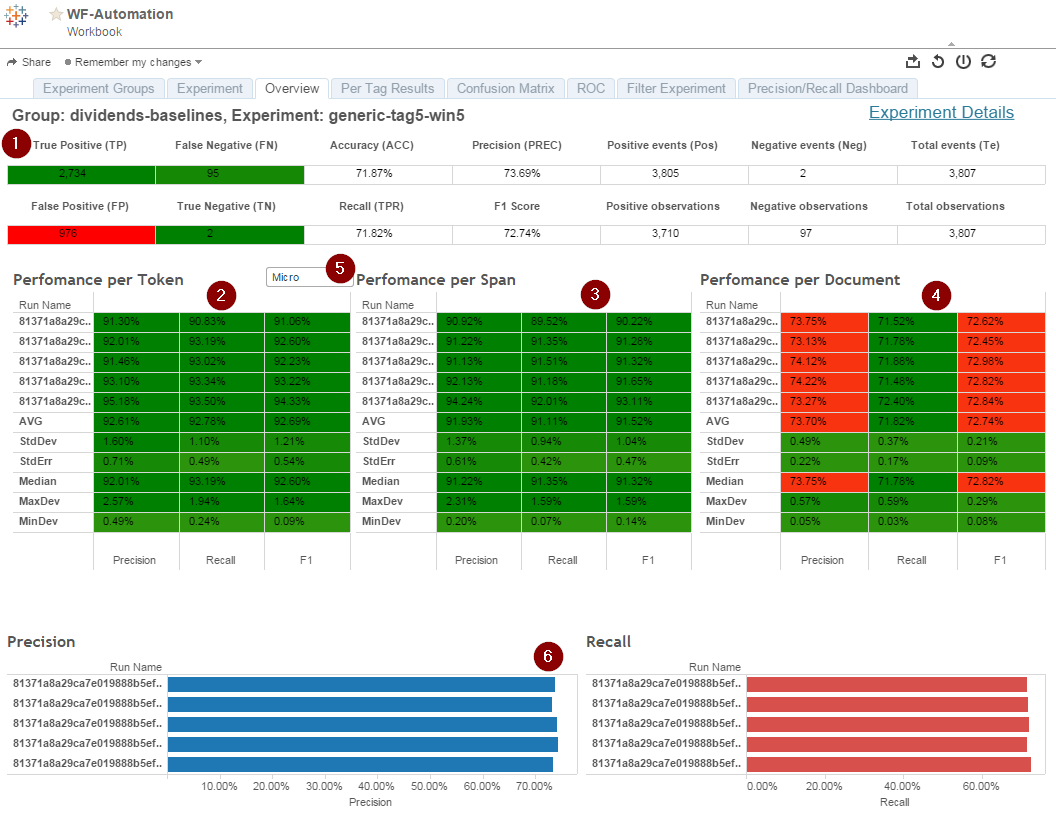Click the Share arrow icon
The width and height of the screenshot is (1056, 820).
11,62
